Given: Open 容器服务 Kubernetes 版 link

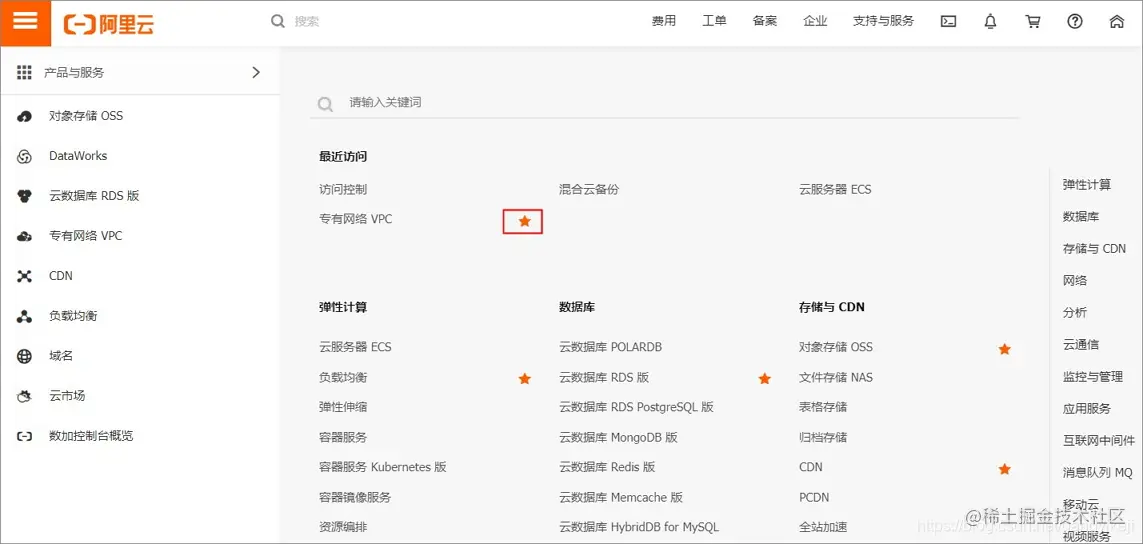Looking at the screenshot, I should pyautogui.click(x=383, y=467).
